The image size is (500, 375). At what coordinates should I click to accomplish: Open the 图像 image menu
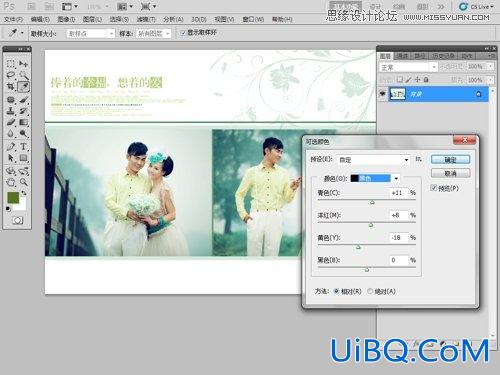click(66, 19)
